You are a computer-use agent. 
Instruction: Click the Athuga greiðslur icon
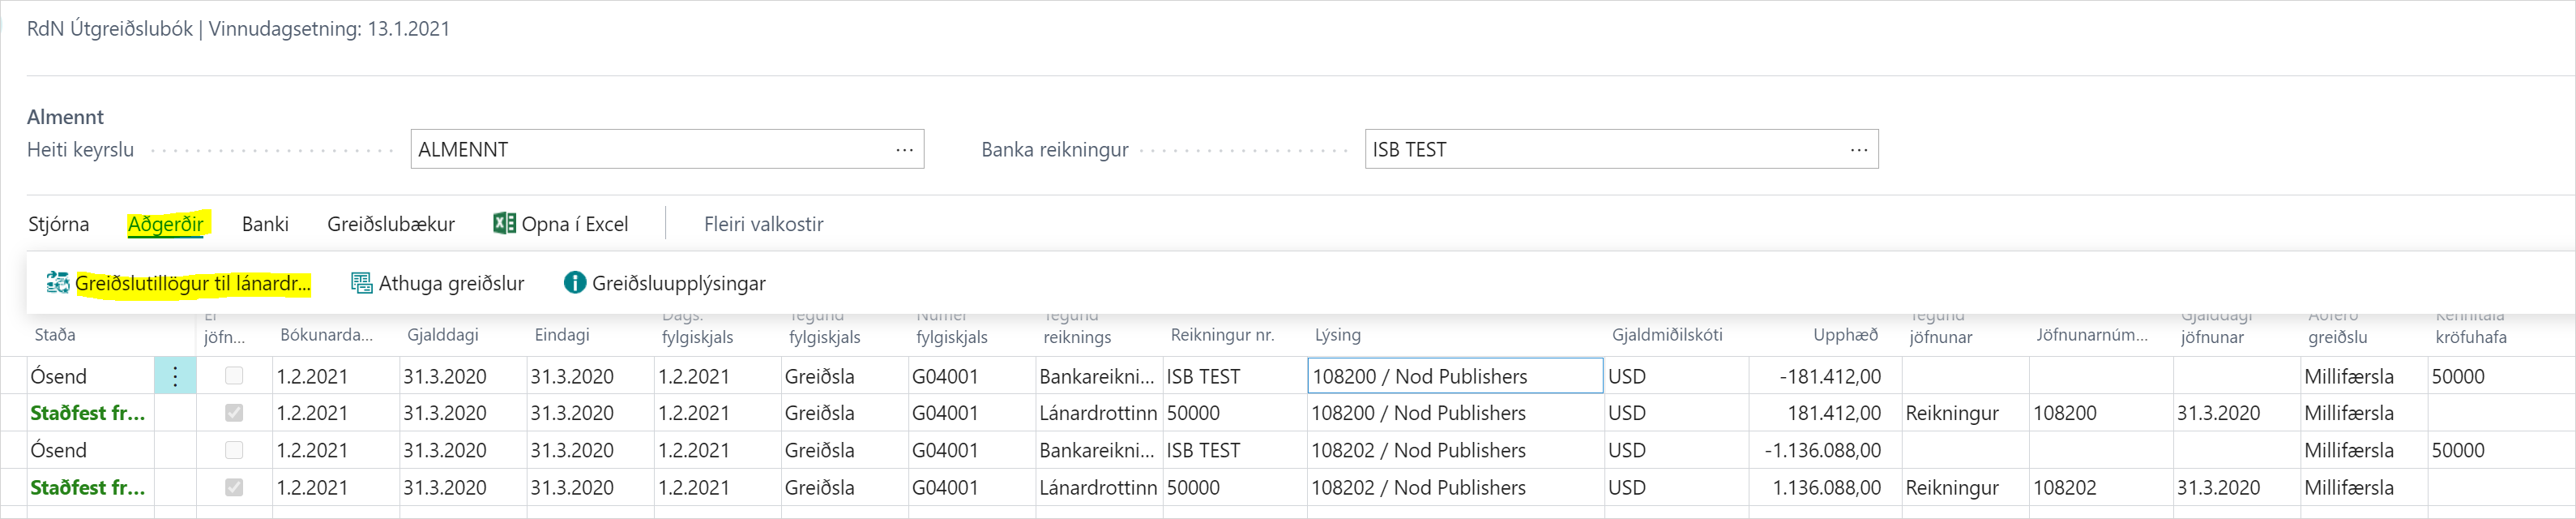(x=361, y=284)
